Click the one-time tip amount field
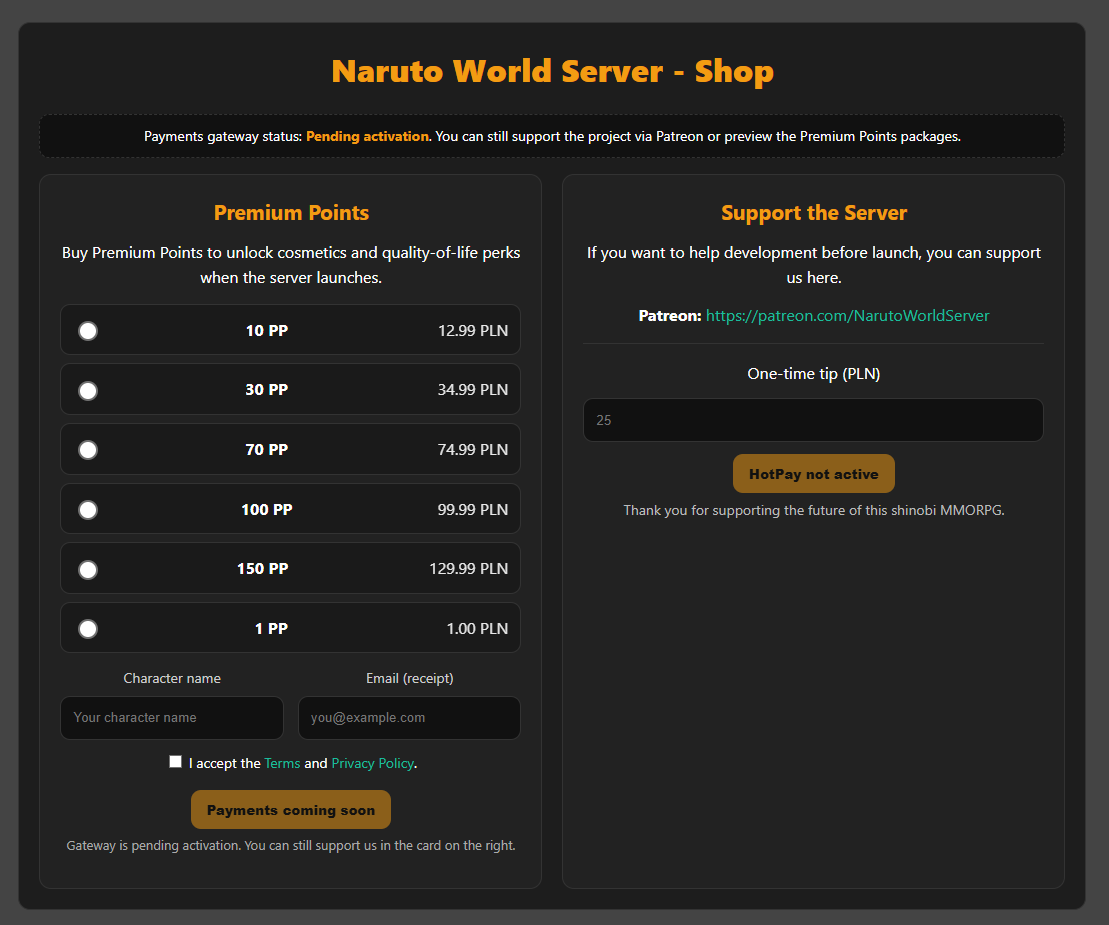Viewport: 1109px width, 925px height. click(x=813, y=420)
